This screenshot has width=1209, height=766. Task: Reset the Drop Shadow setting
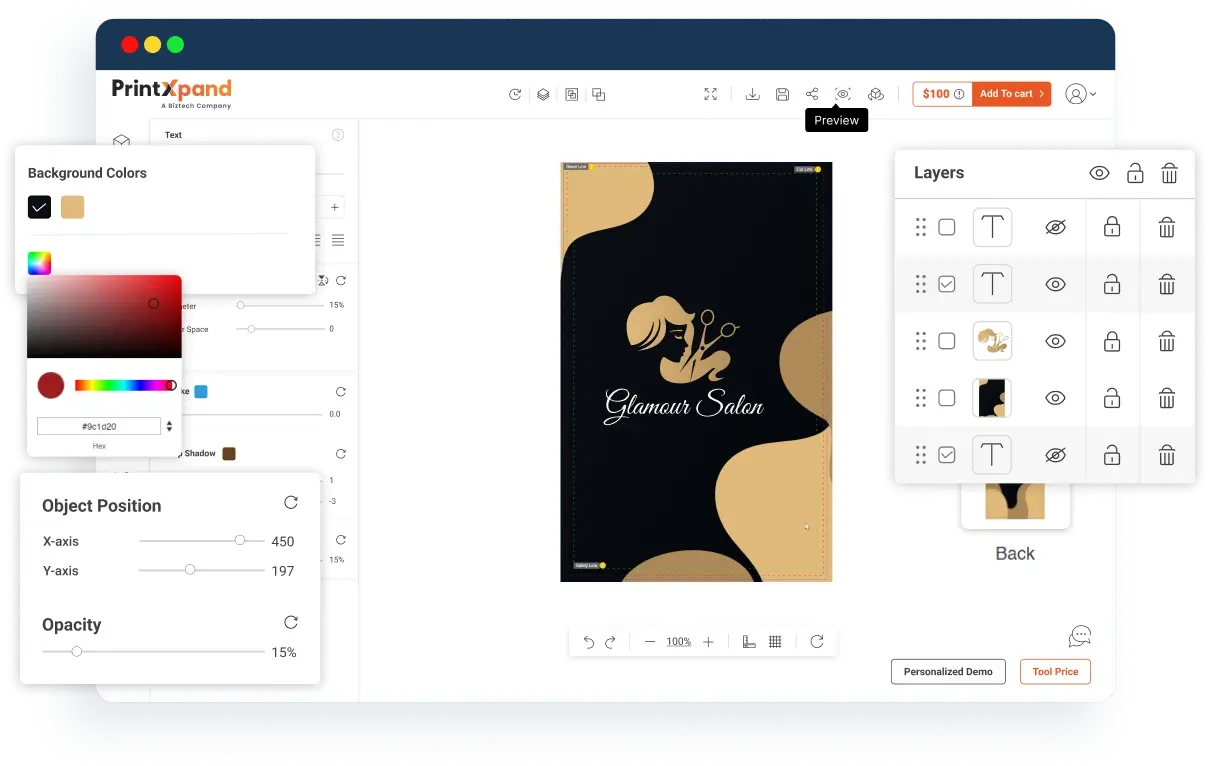click(x=341, y=454)
